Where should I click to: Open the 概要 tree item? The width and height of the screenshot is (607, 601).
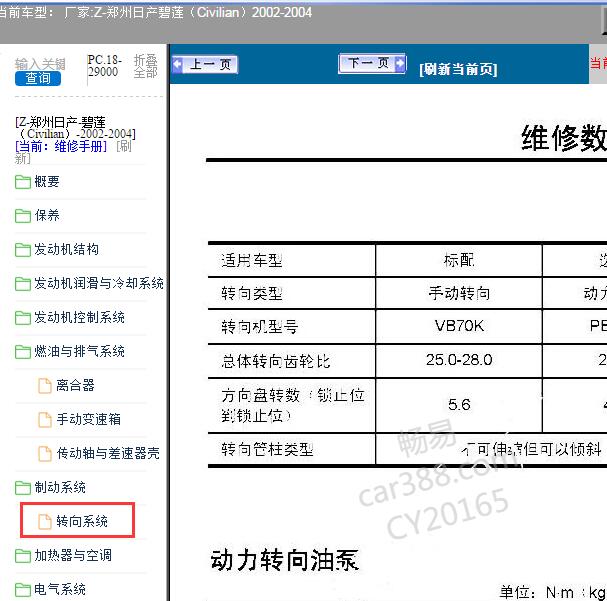[47, 181]
